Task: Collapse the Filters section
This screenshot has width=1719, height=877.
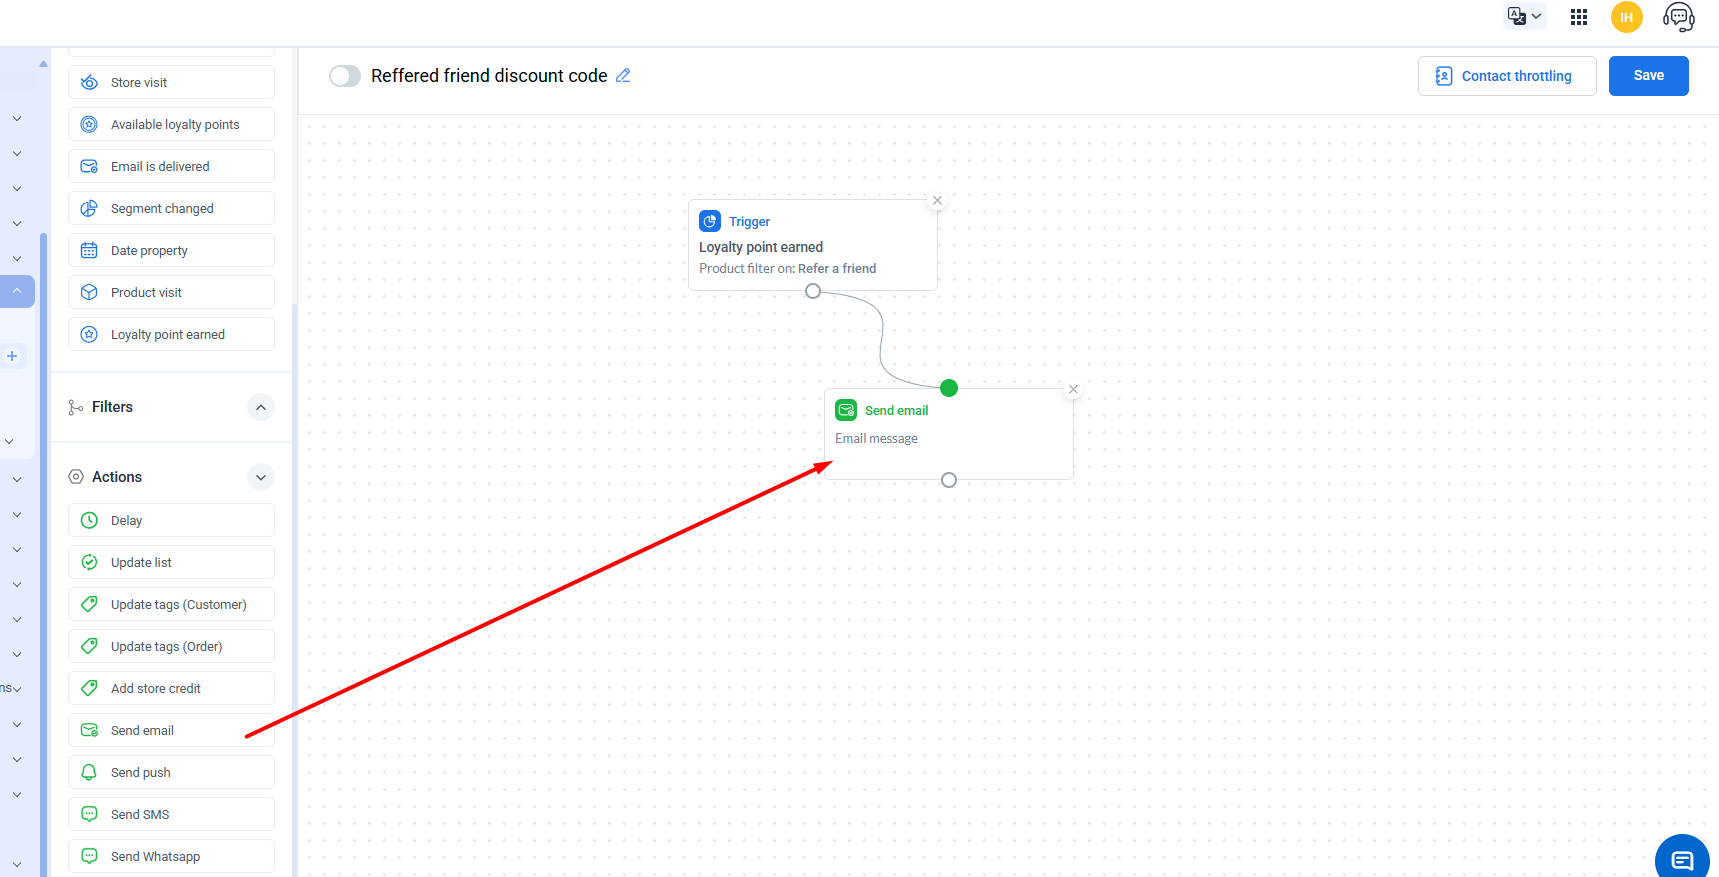Action: pos(260,407)
